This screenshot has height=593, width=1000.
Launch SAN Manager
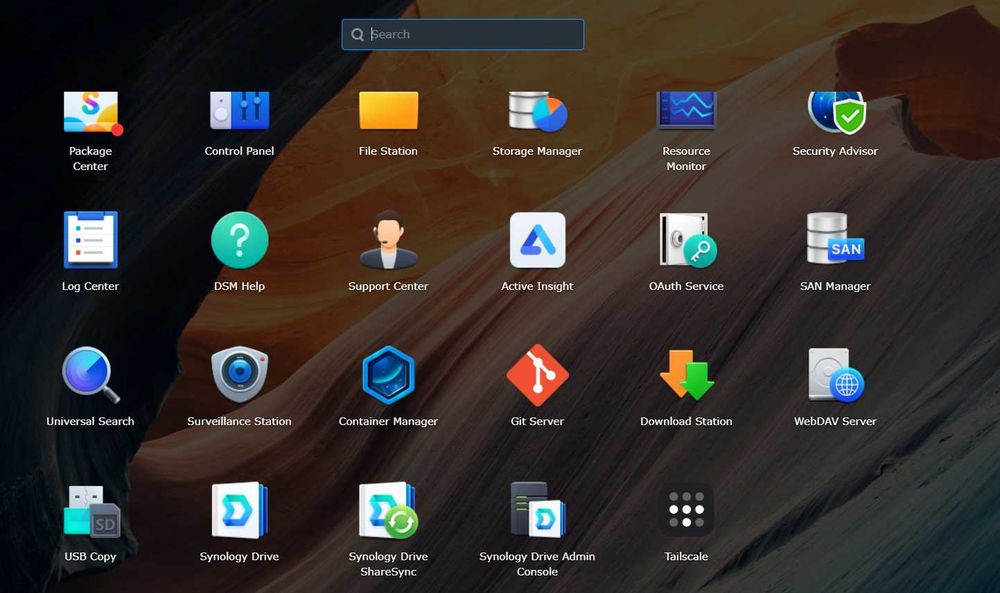click(835, 238)
